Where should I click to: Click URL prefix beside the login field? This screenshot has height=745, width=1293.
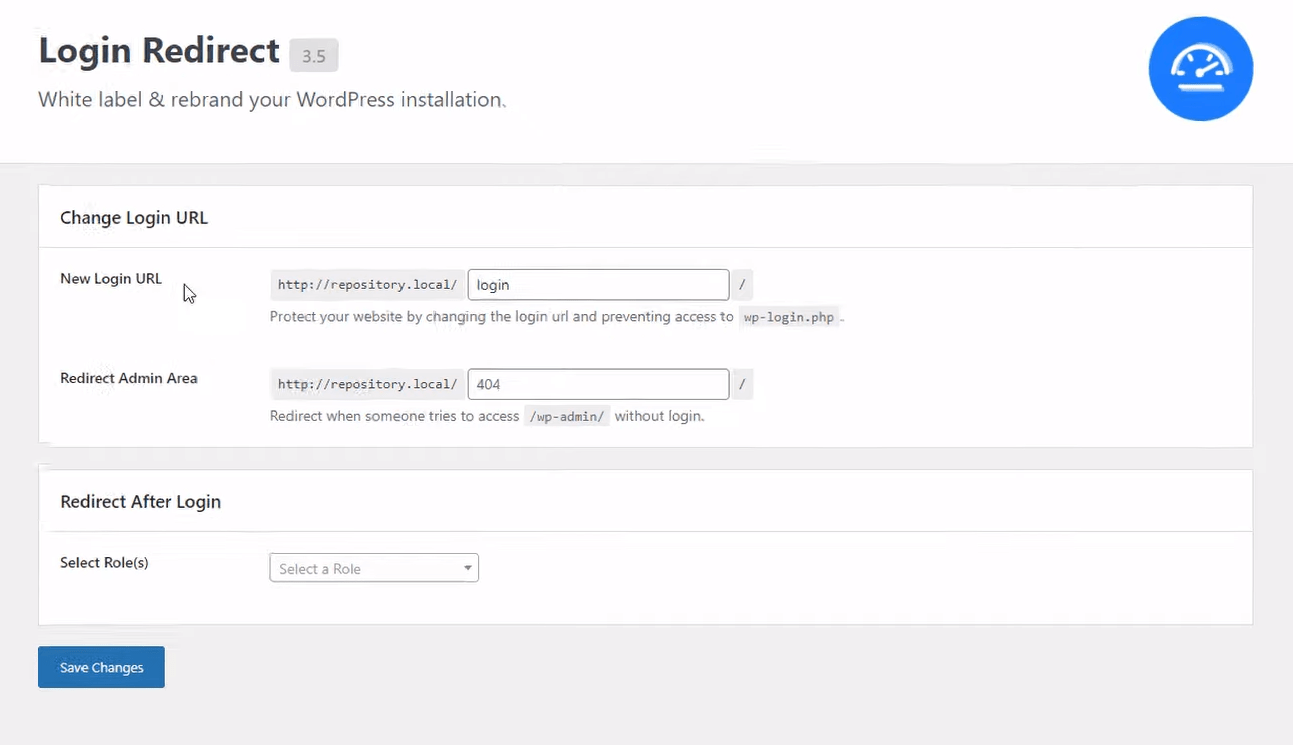(x=367, y=285)
